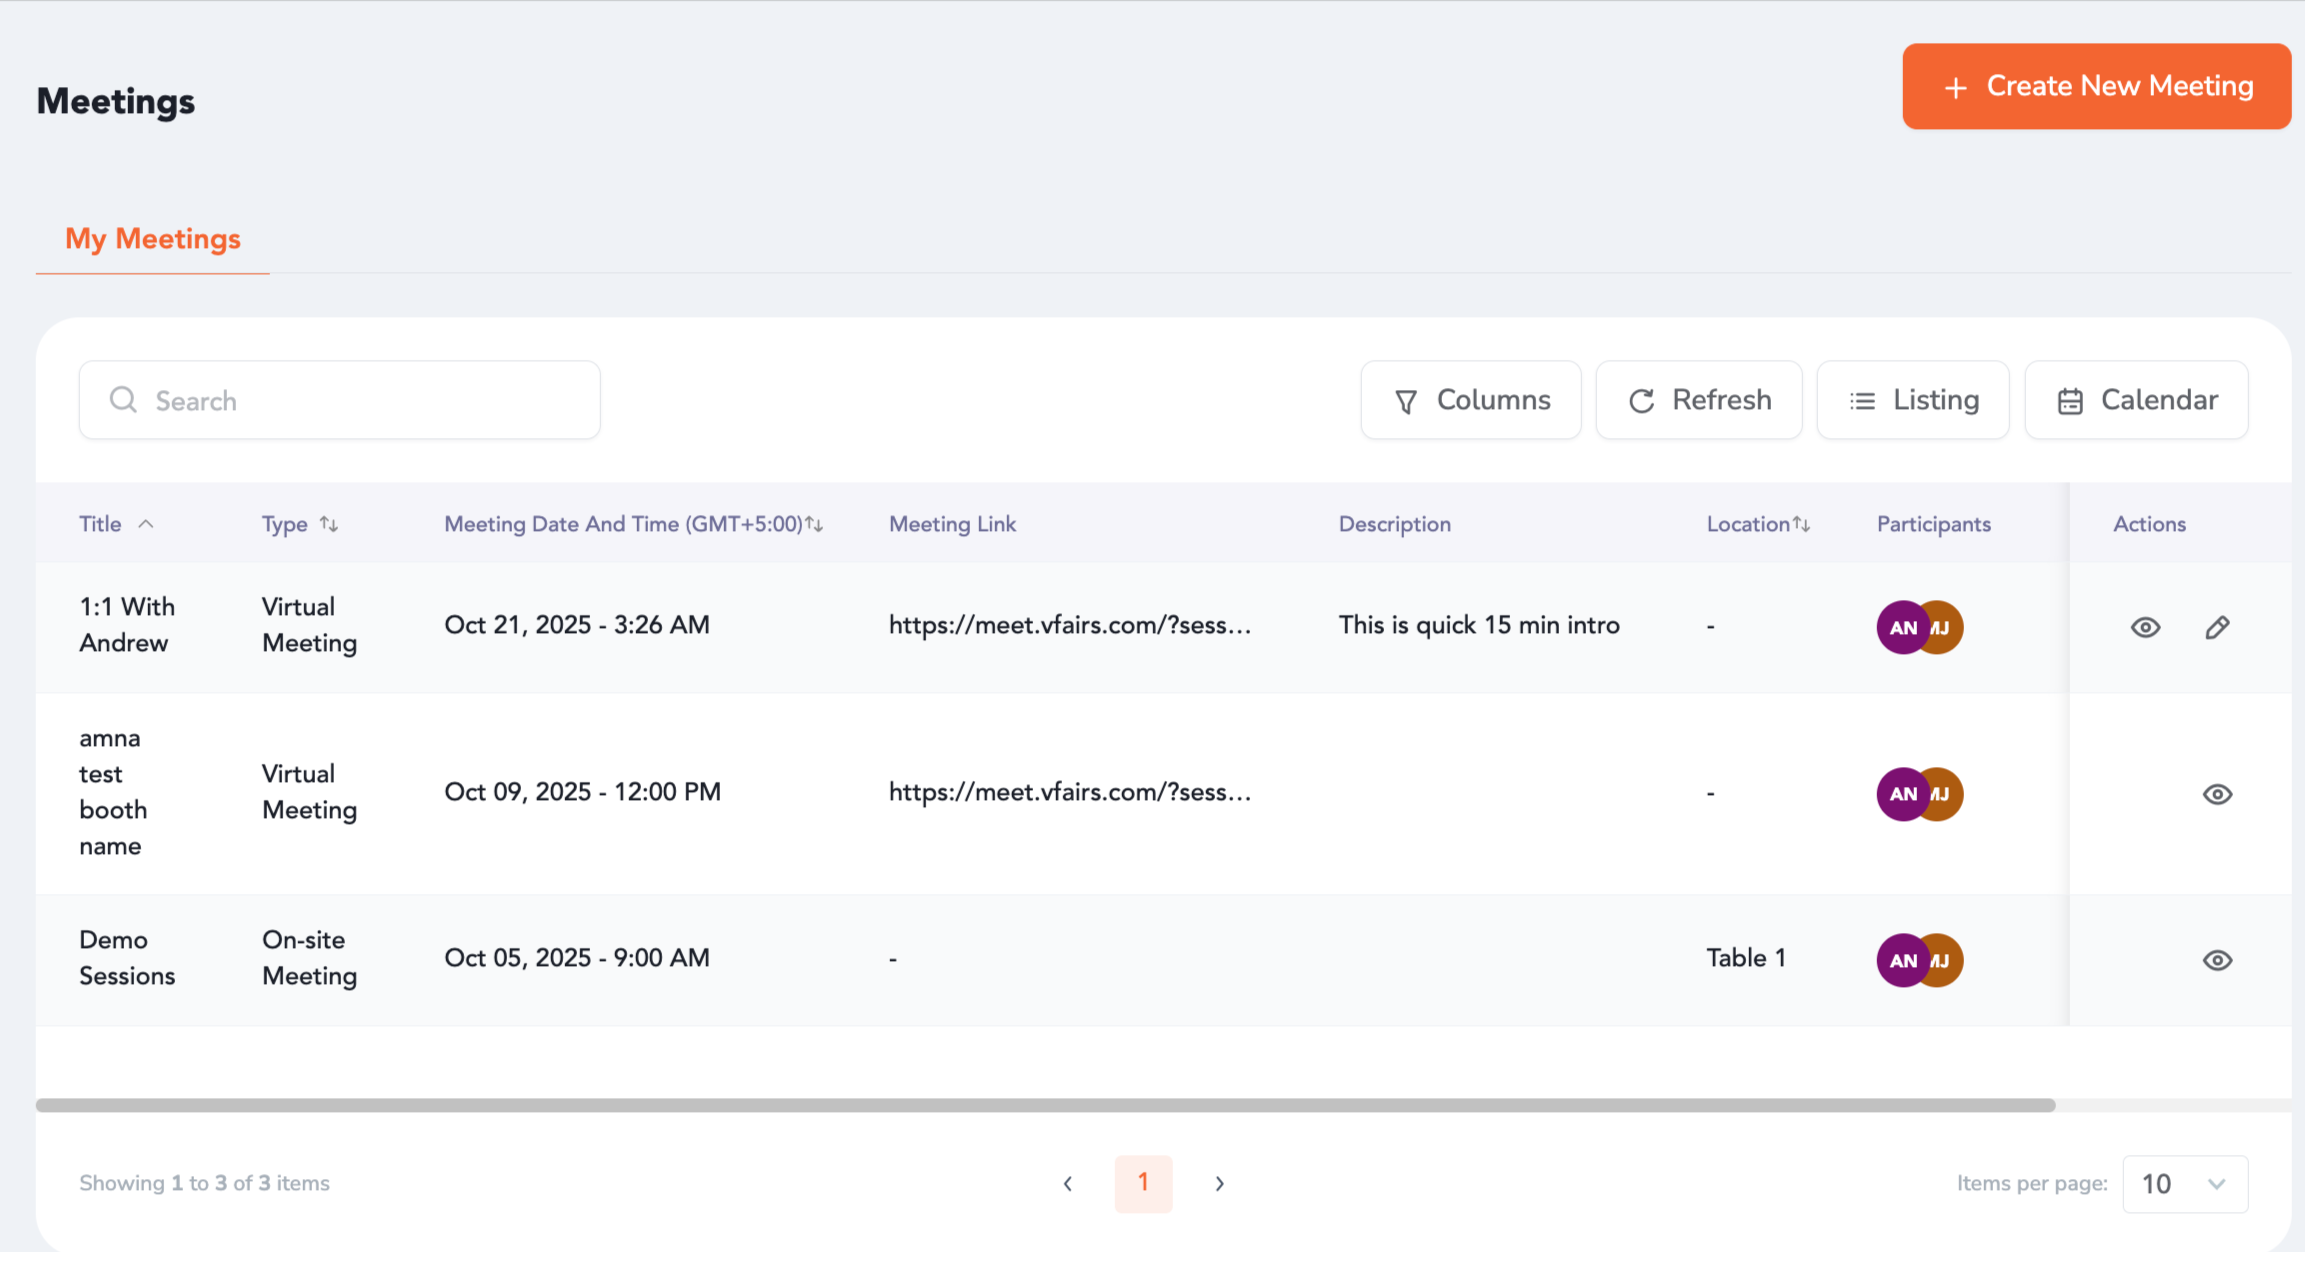View the amna test booth name meeting
This screenshot has width=2305, height=1276.
[x=2217, y=794]
